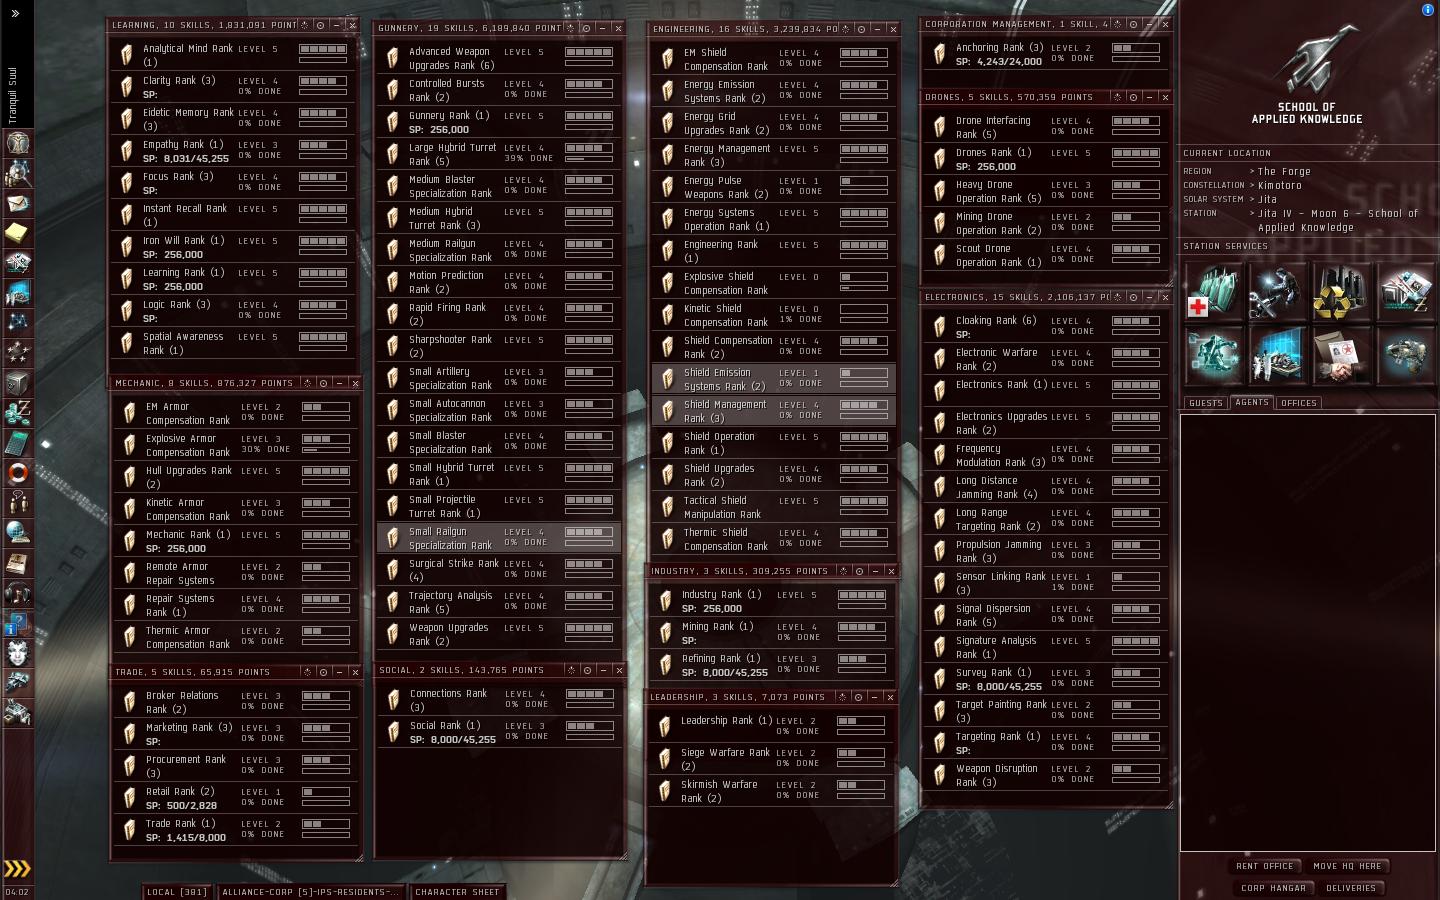Click the skill book icon for Leadership
Screen dimensions: 1440x900
665,726
